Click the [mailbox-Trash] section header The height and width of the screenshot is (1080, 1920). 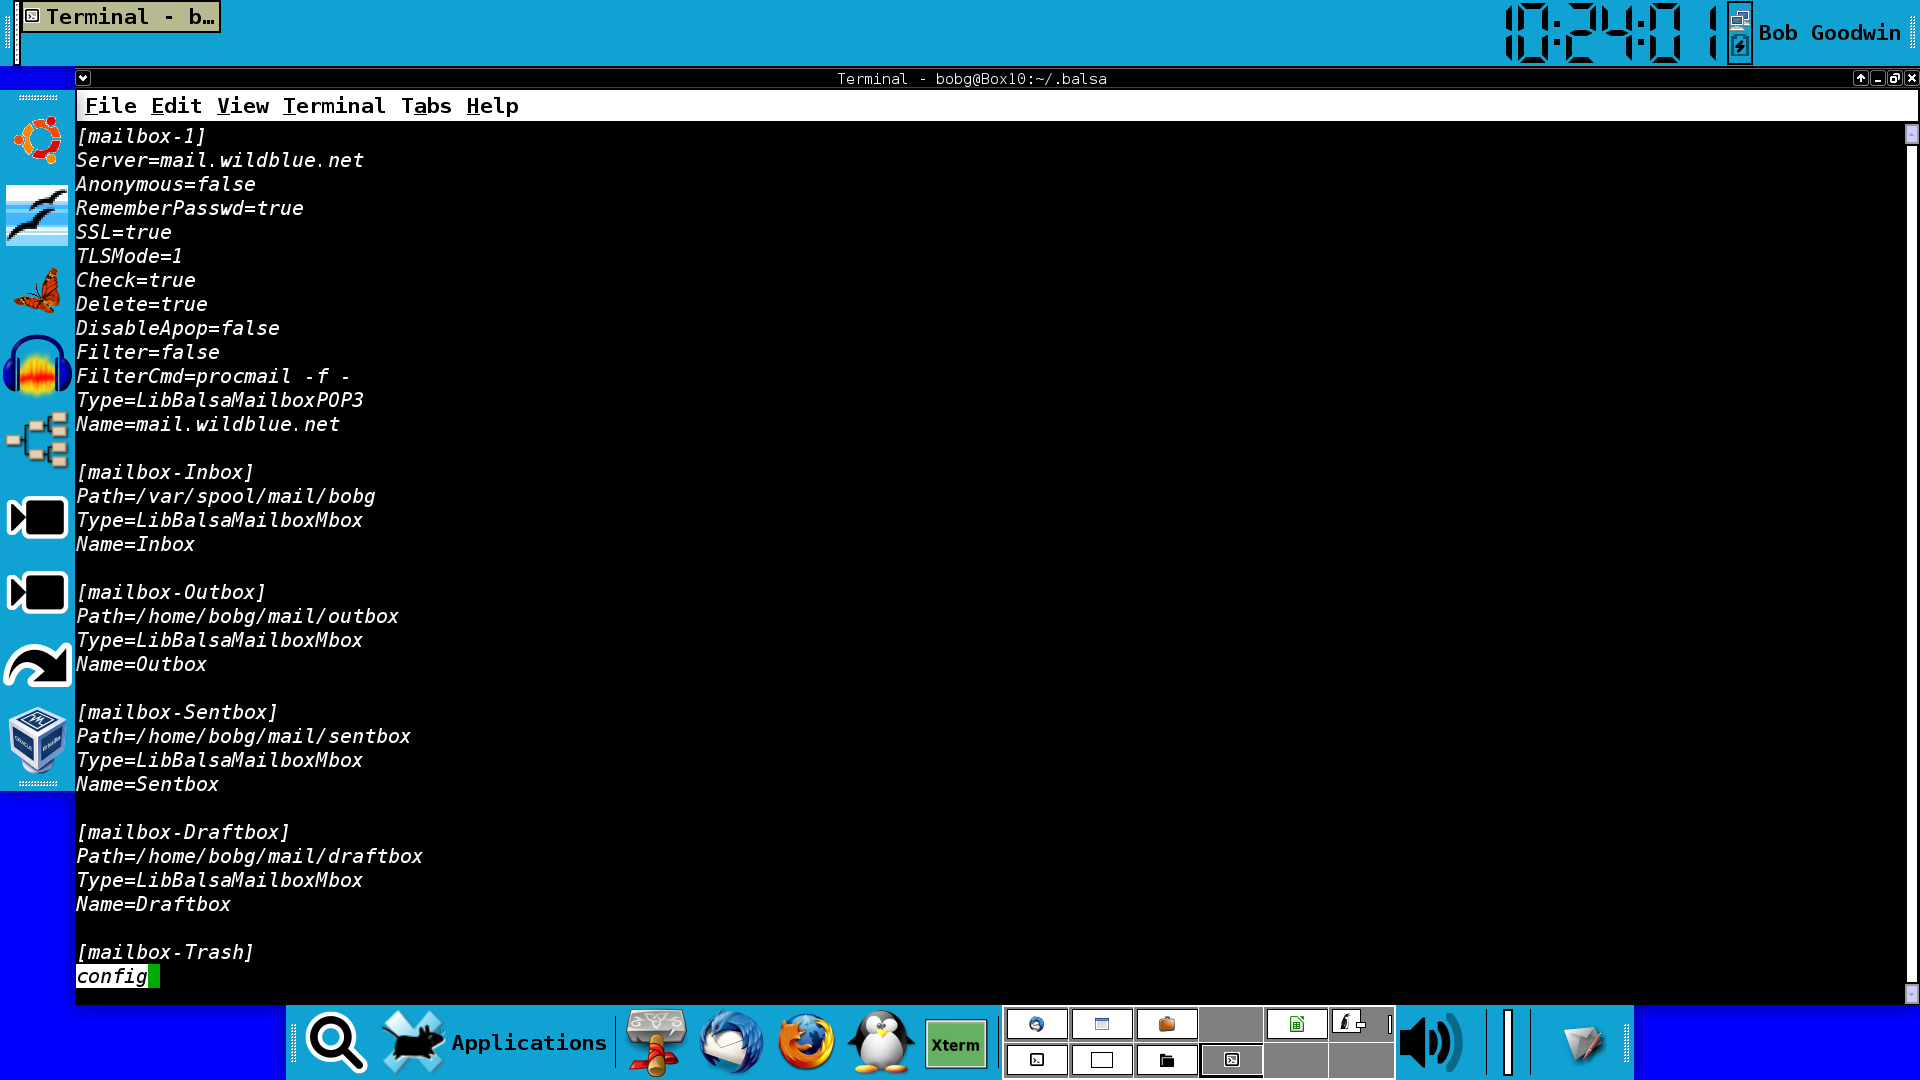(x=165, y=952)
